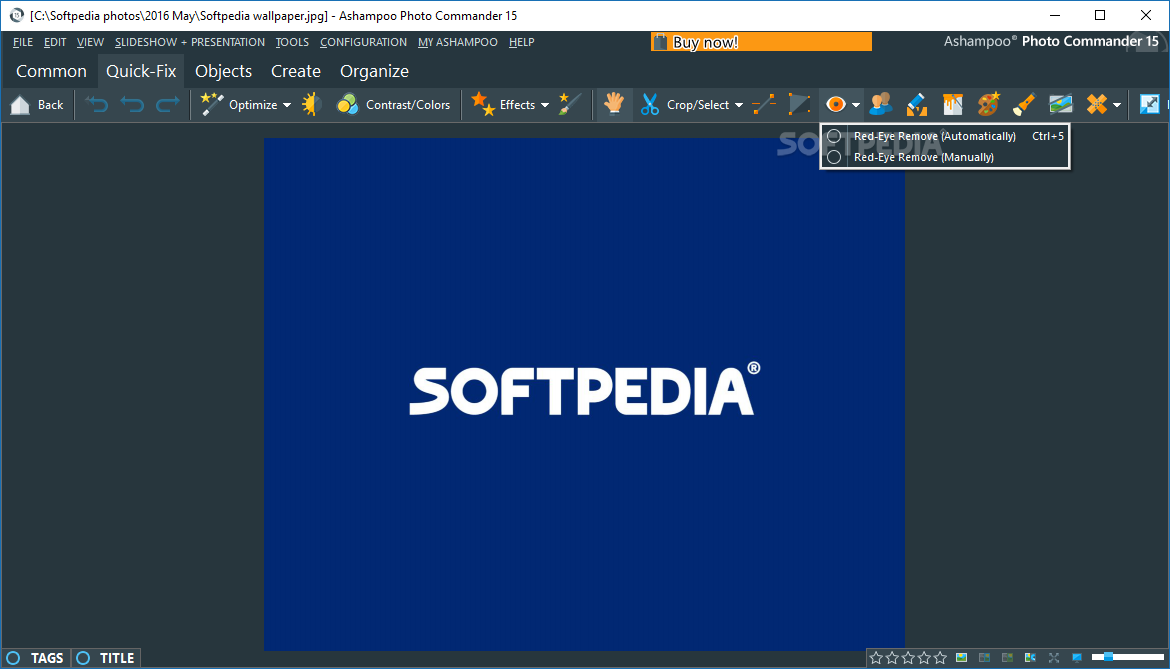1170x669 pixels.
Task: Set rating to four stars
Action: [x=924, y=658]
